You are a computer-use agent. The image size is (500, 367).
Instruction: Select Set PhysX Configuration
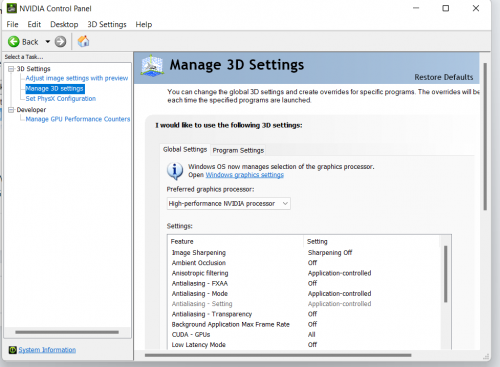tap(61, 99)
